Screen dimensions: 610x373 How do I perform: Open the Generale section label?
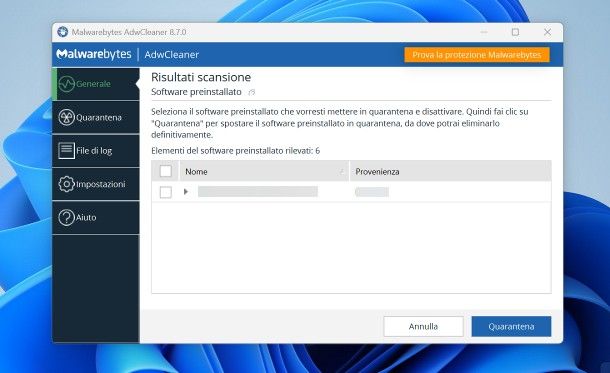coord(93,84)
